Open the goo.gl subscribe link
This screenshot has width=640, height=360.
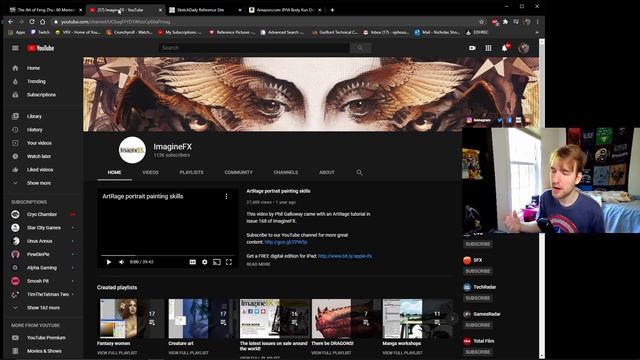point(286,242)
